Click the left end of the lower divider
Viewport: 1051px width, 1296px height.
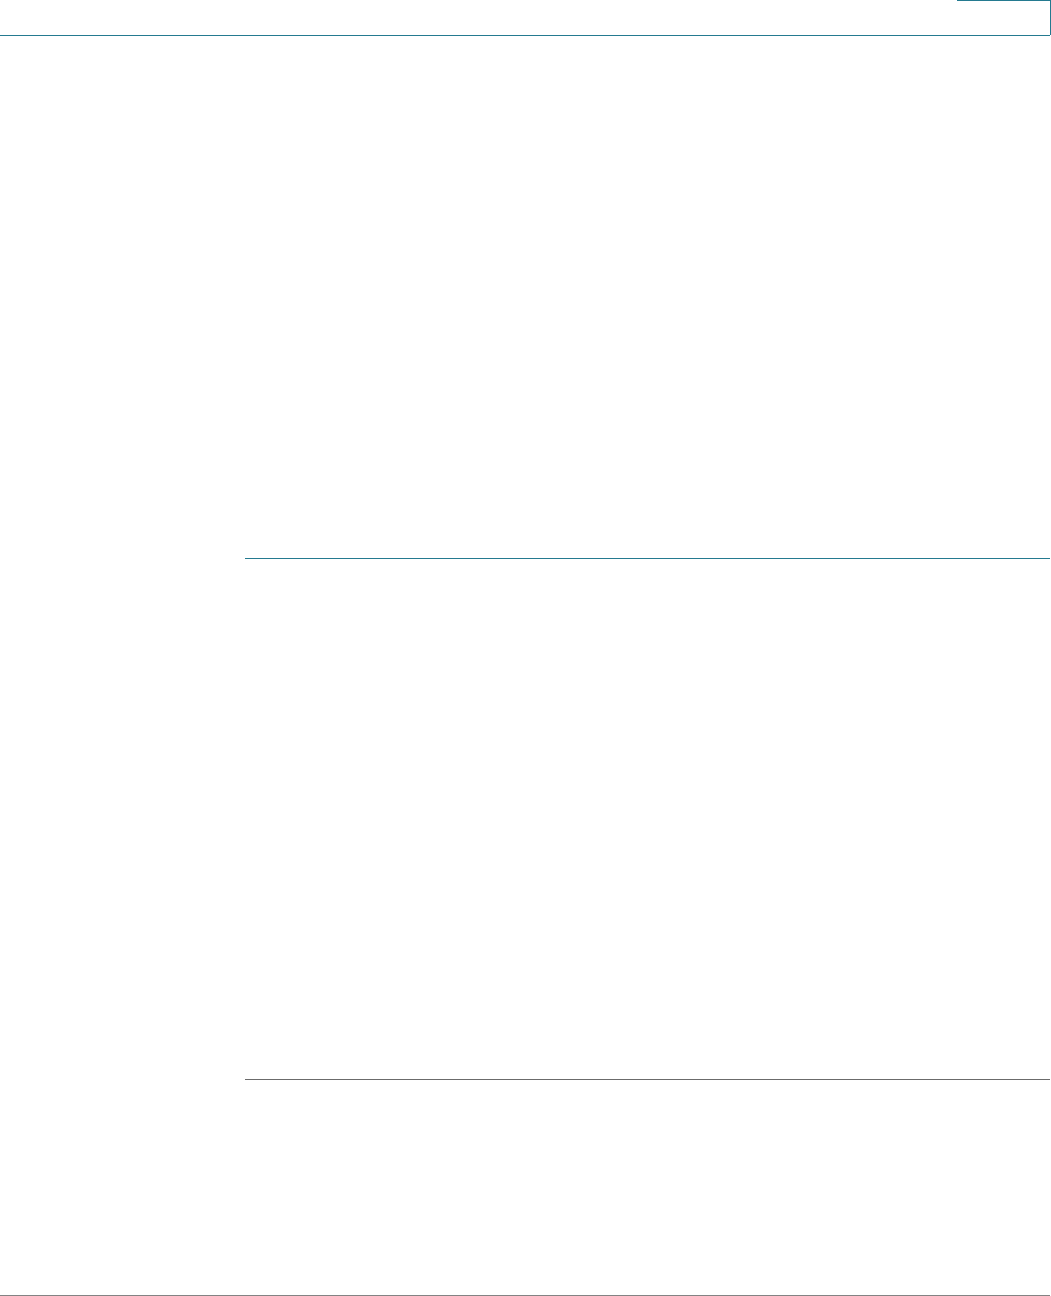246,1079
